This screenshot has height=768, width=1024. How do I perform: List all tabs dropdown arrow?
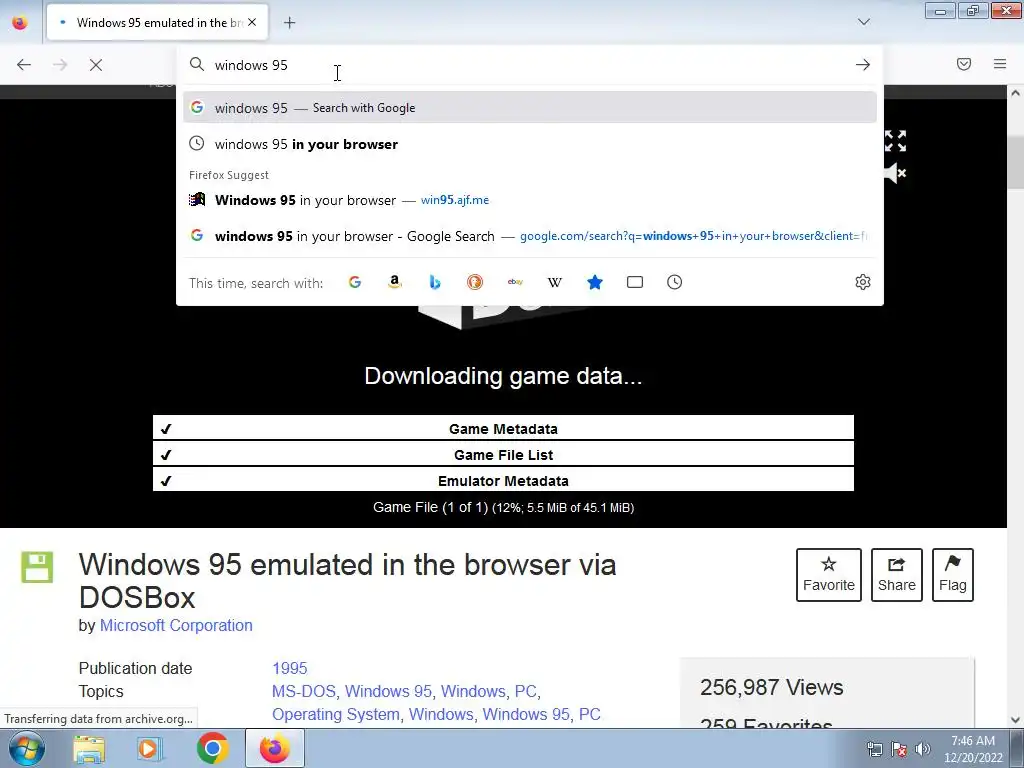point(863,22)
